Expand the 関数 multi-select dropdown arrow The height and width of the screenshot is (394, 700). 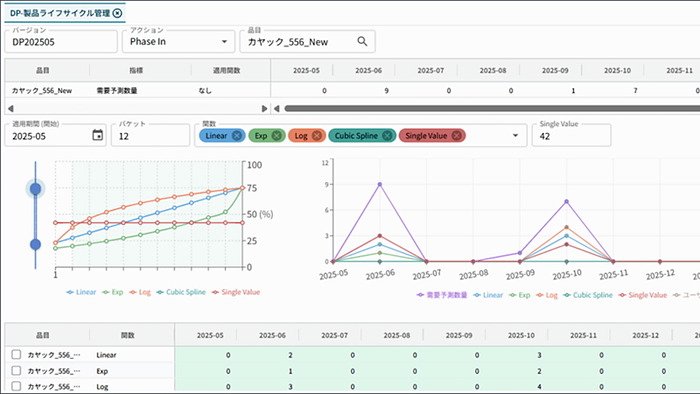click(515, 136)
